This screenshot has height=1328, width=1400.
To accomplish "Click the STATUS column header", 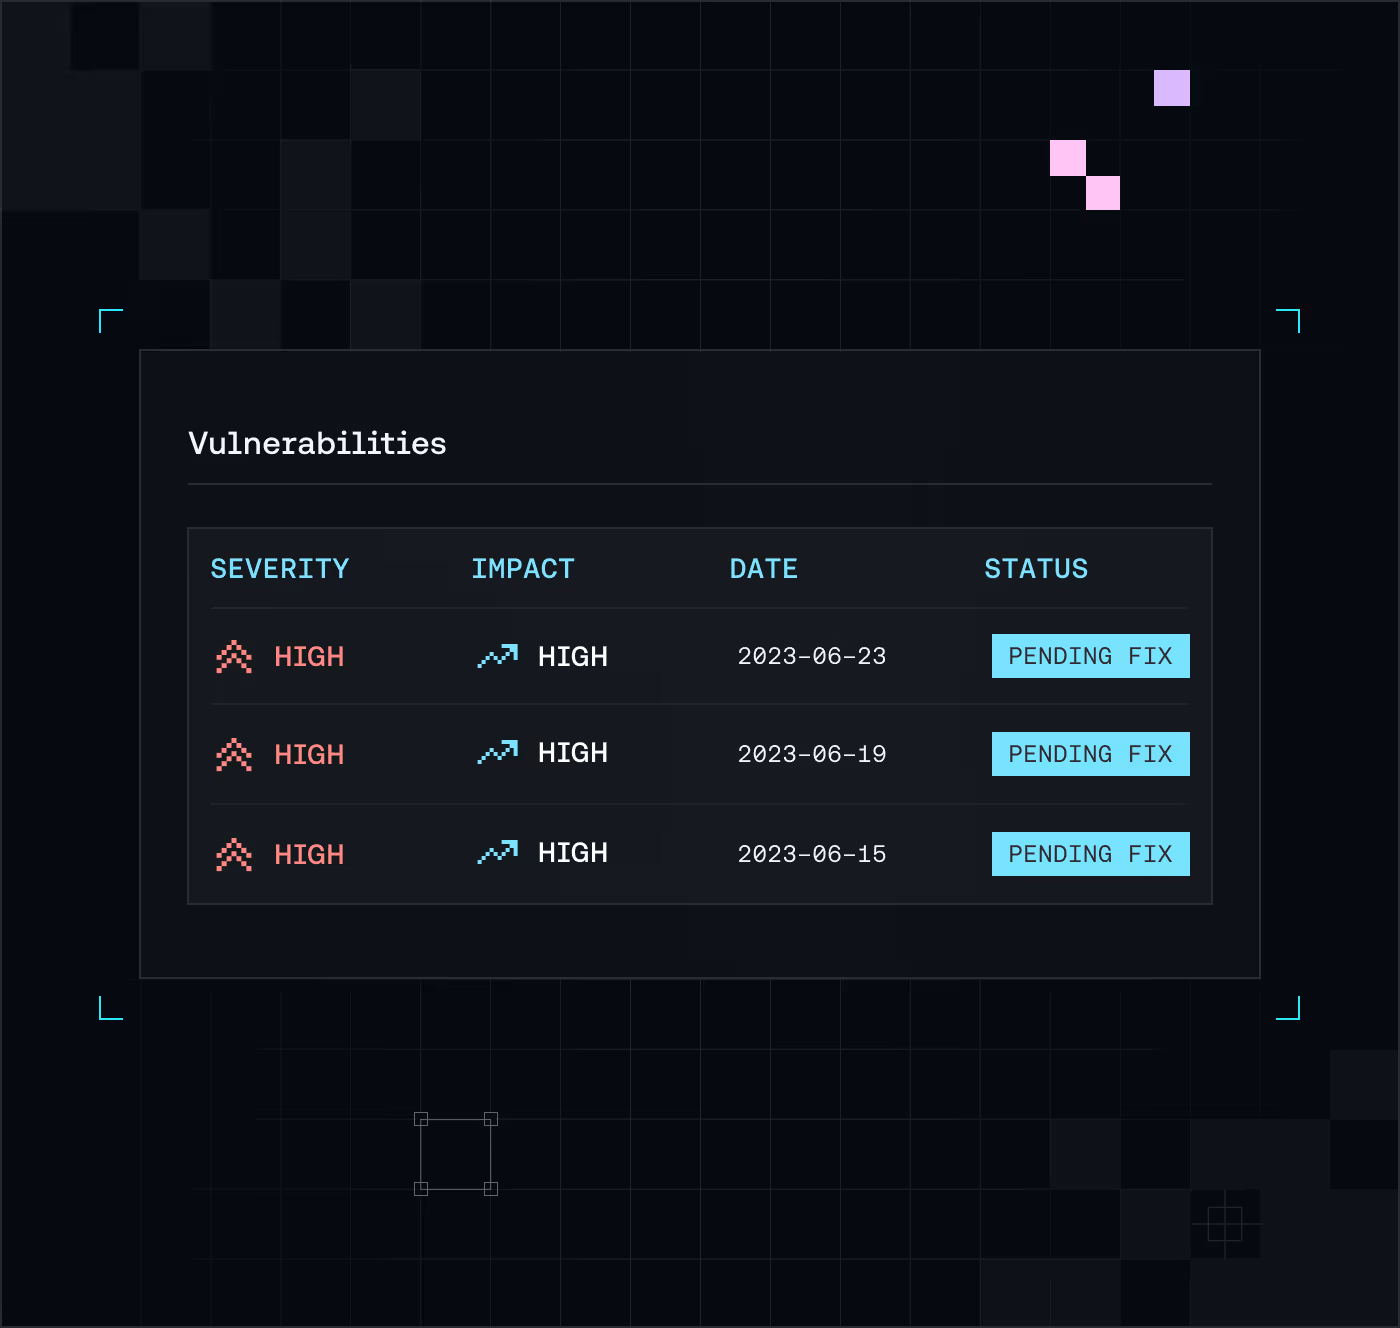I will (1036, 568).
